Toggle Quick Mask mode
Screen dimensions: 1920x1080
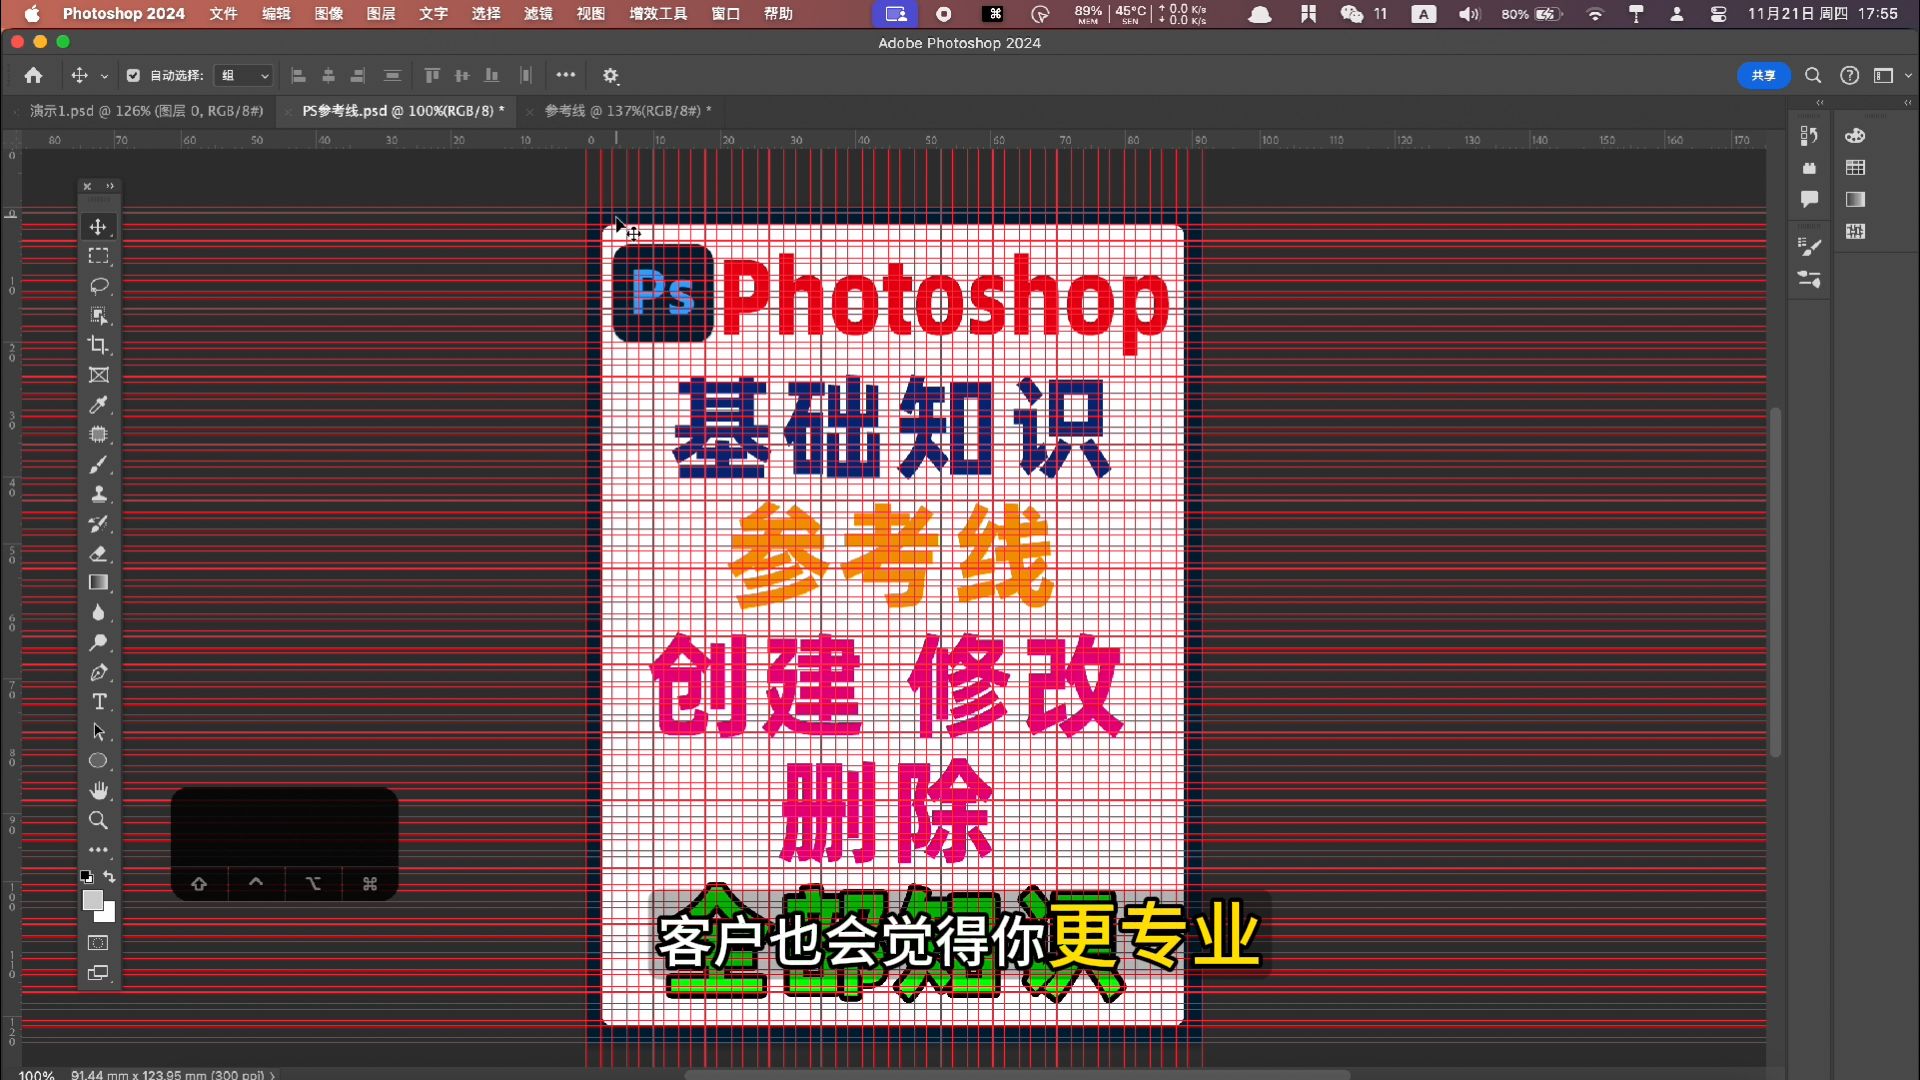(x=98, y=943)
